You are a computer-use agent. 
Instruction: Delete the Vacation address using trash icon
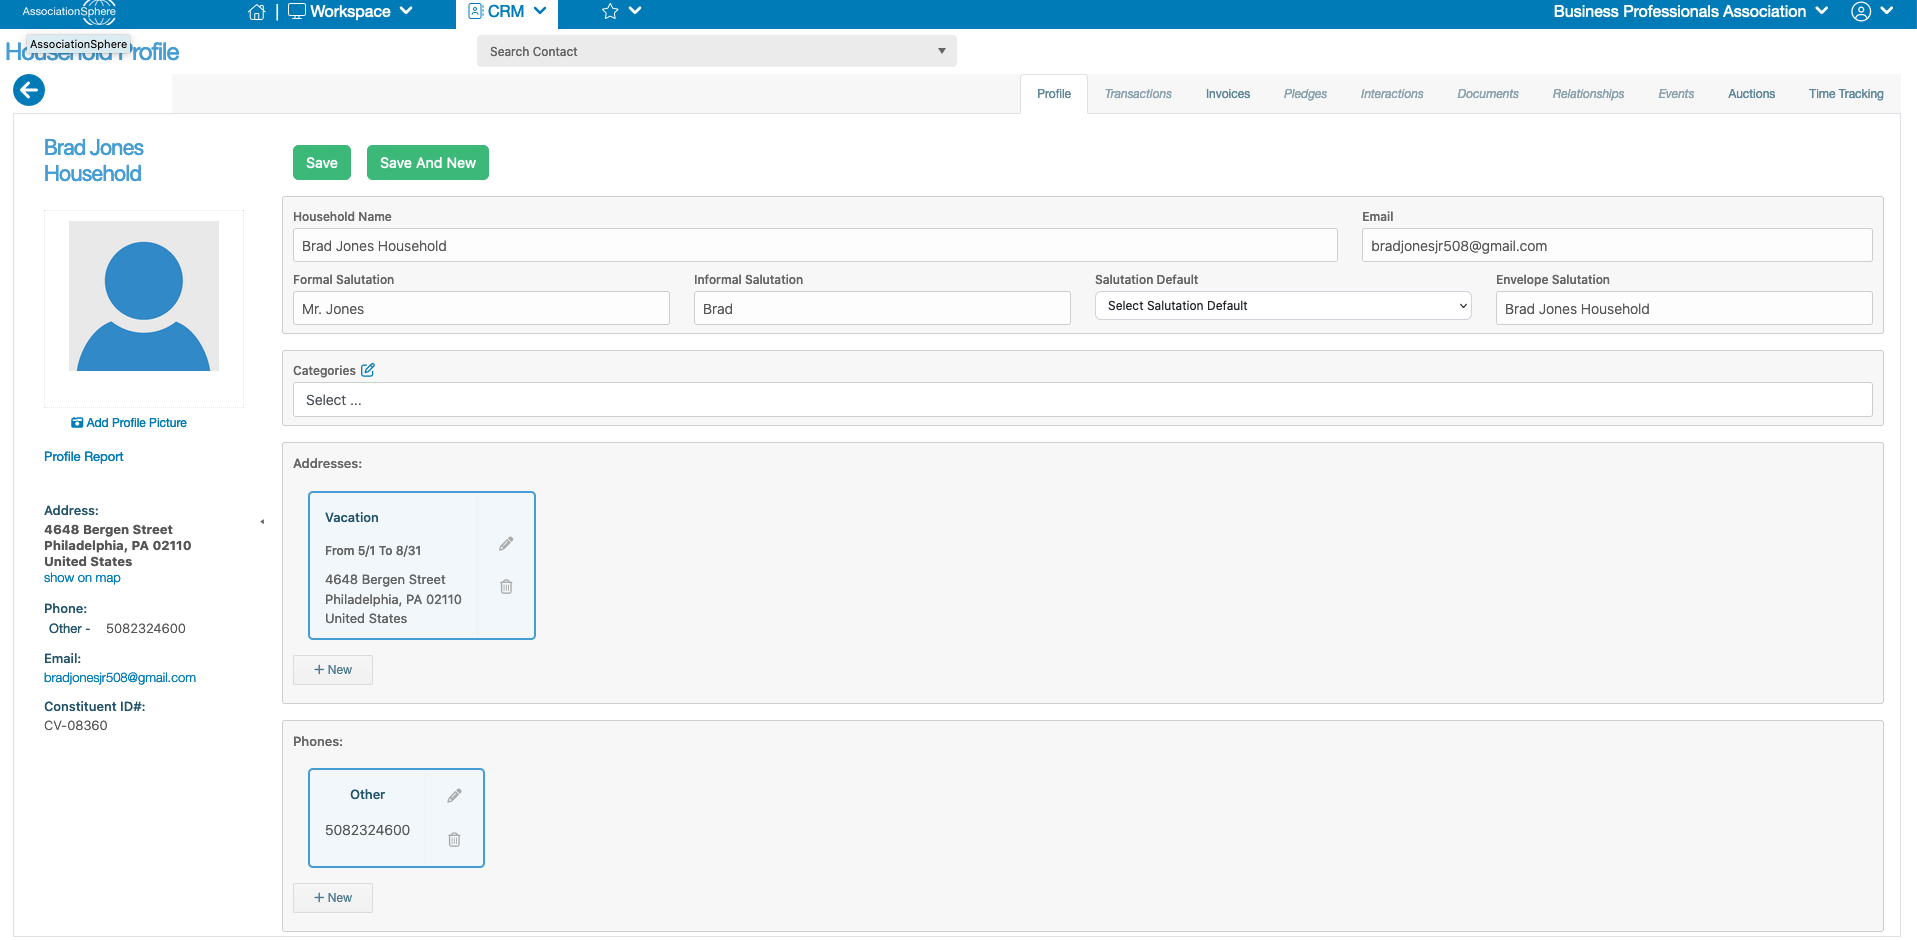pos(506,587)
